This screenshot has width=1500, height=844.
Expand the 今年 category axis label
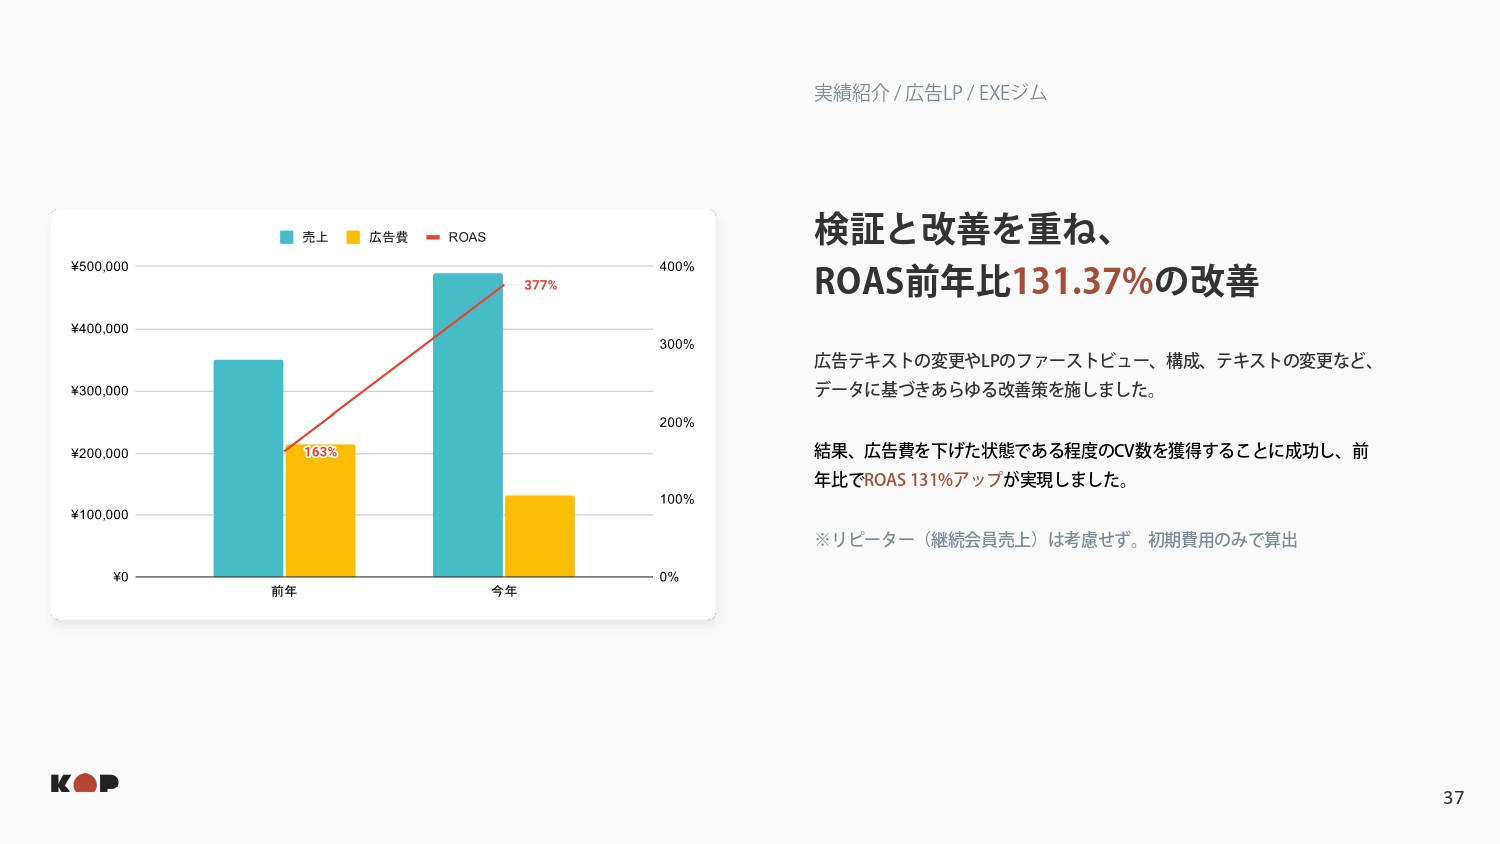[504, 591]
